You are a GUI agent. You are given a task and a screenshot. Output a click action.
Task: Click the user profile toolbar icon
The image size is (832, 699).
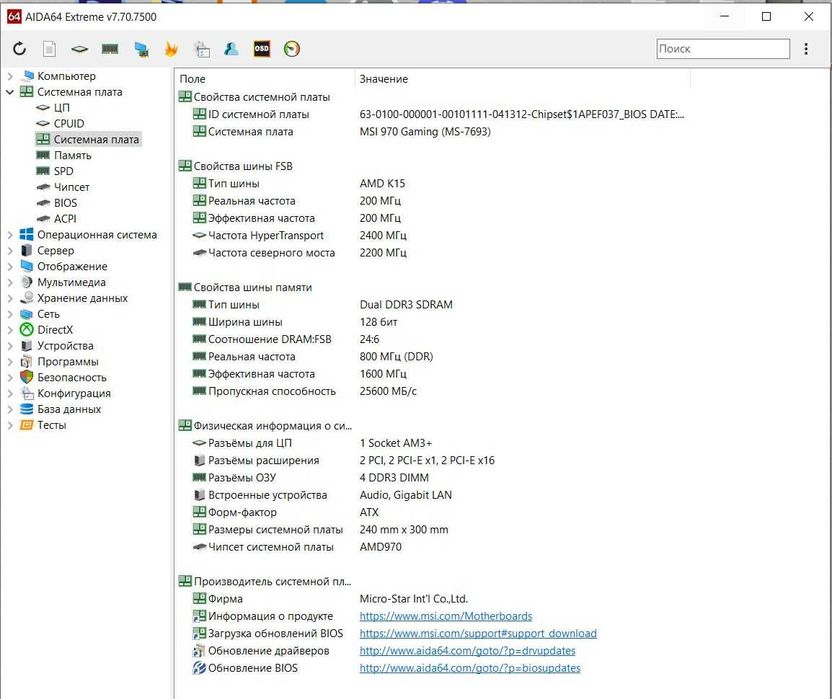coord(231,49)
